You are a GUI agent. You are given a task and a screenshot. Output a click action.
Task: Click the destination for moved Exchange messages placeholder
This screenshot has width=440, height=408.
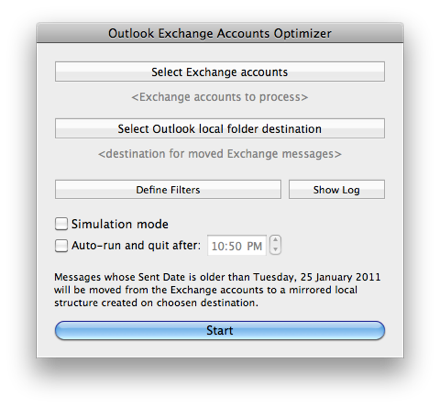point(220,154)
